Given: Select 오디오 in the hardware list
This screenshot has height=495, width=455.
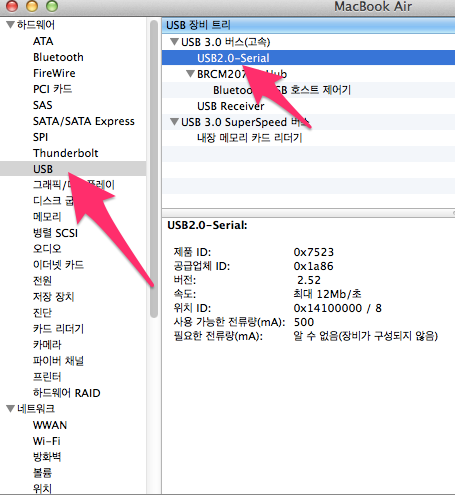Looking at the screenshot, I should tap(47, 249).
